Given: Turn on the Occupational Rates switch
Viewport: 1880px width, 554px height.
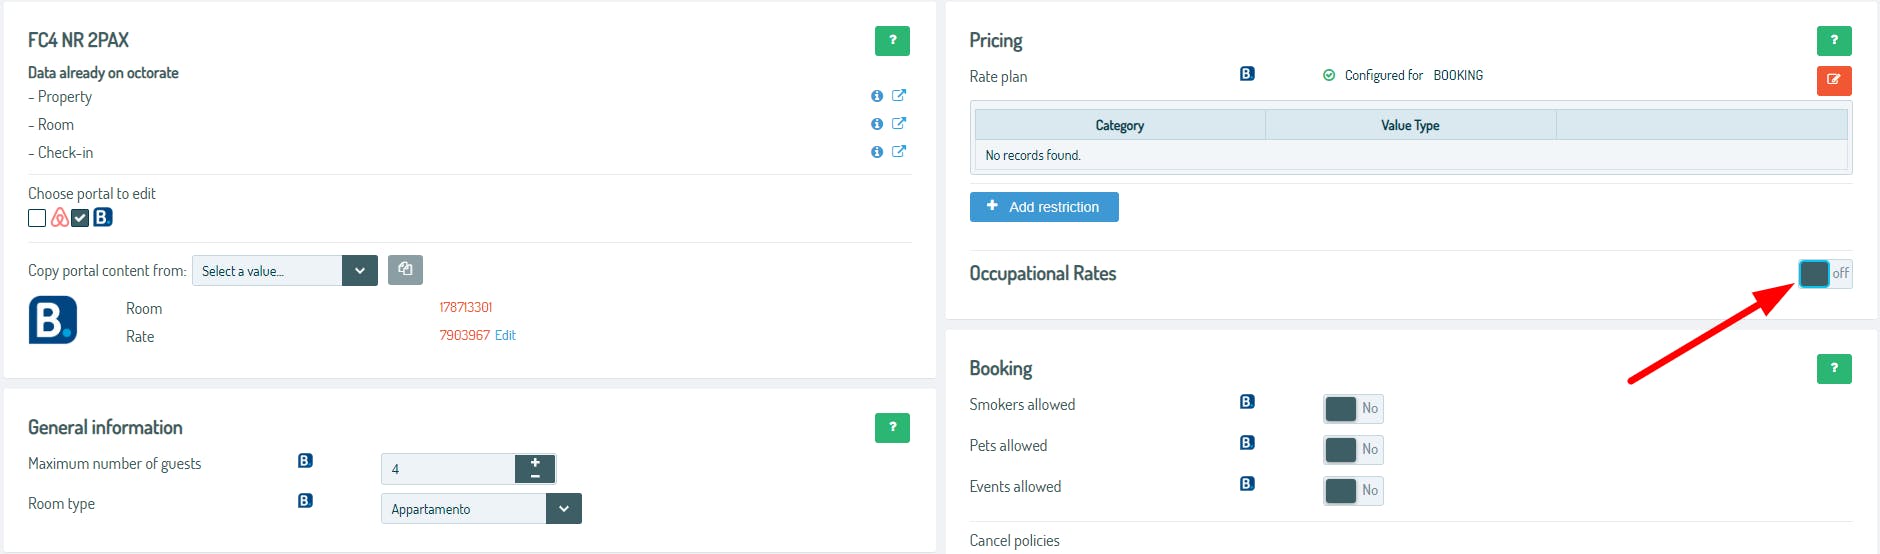Looking at the screenshot, I should pyautogui.click(x=1825, y=274).
